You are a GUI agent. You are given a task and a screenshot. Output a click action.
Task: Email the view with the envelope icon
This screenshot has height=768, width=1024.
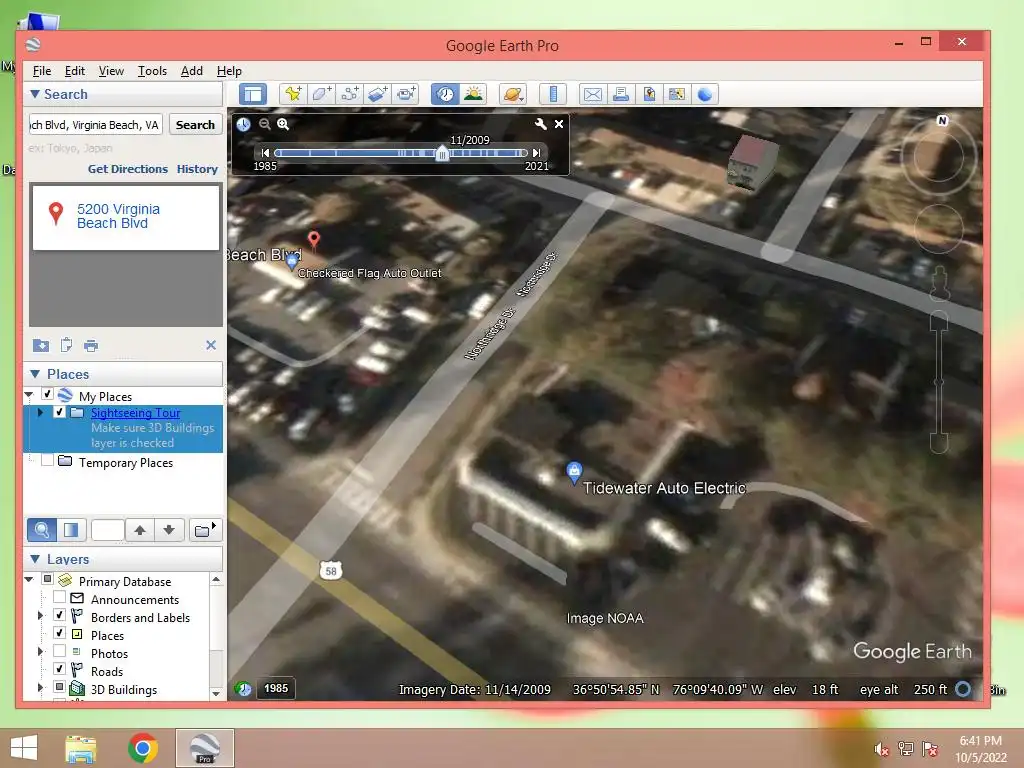592,94
